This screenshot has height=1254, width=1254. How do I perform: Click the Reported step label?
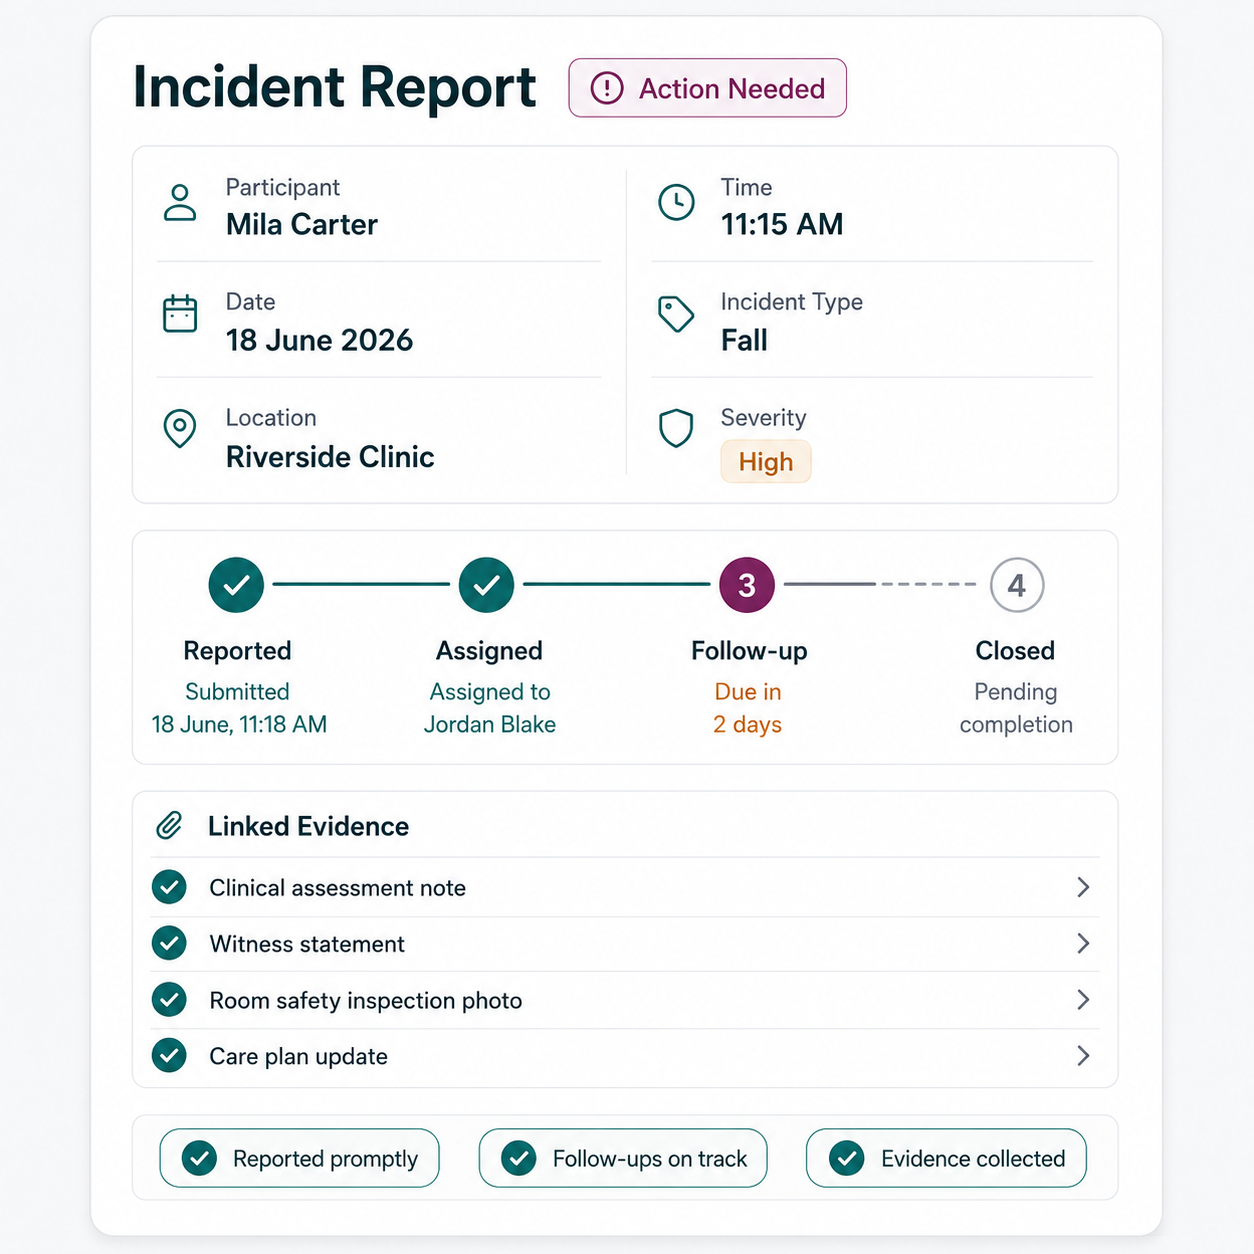click(x=237, y=651)
